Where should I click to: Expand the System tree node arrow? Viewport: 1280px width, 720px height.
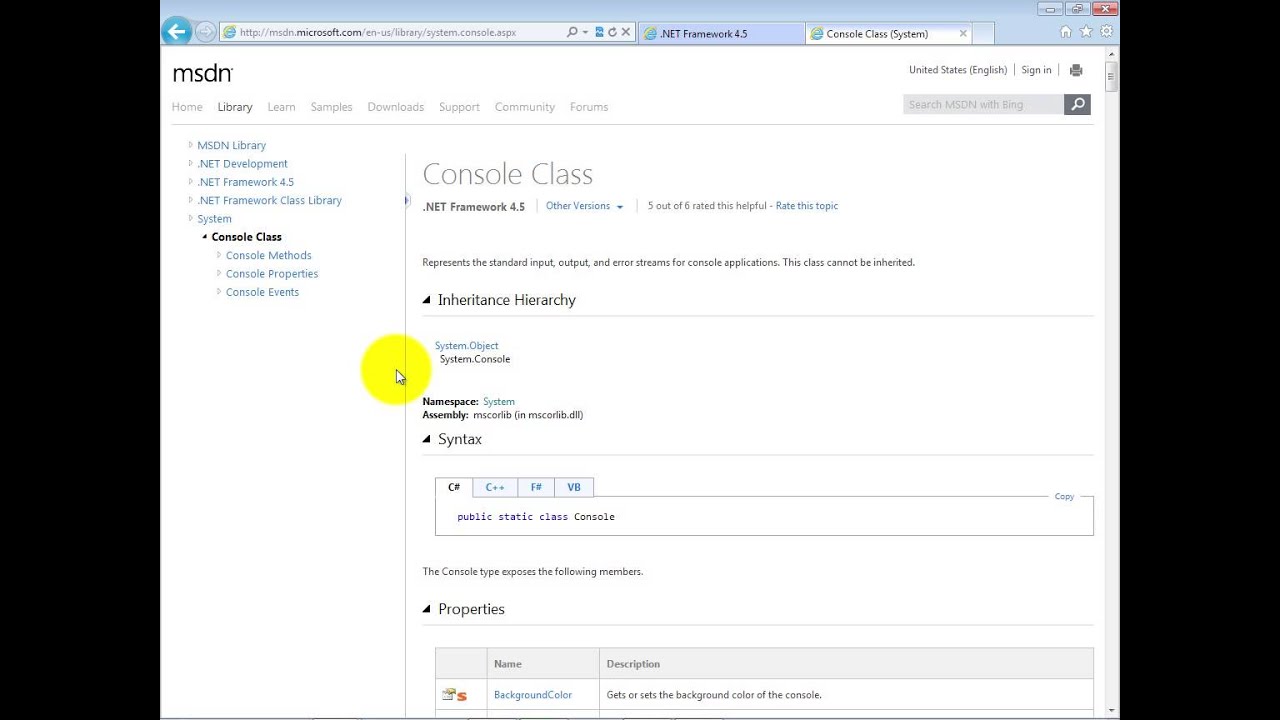[190, 218]
